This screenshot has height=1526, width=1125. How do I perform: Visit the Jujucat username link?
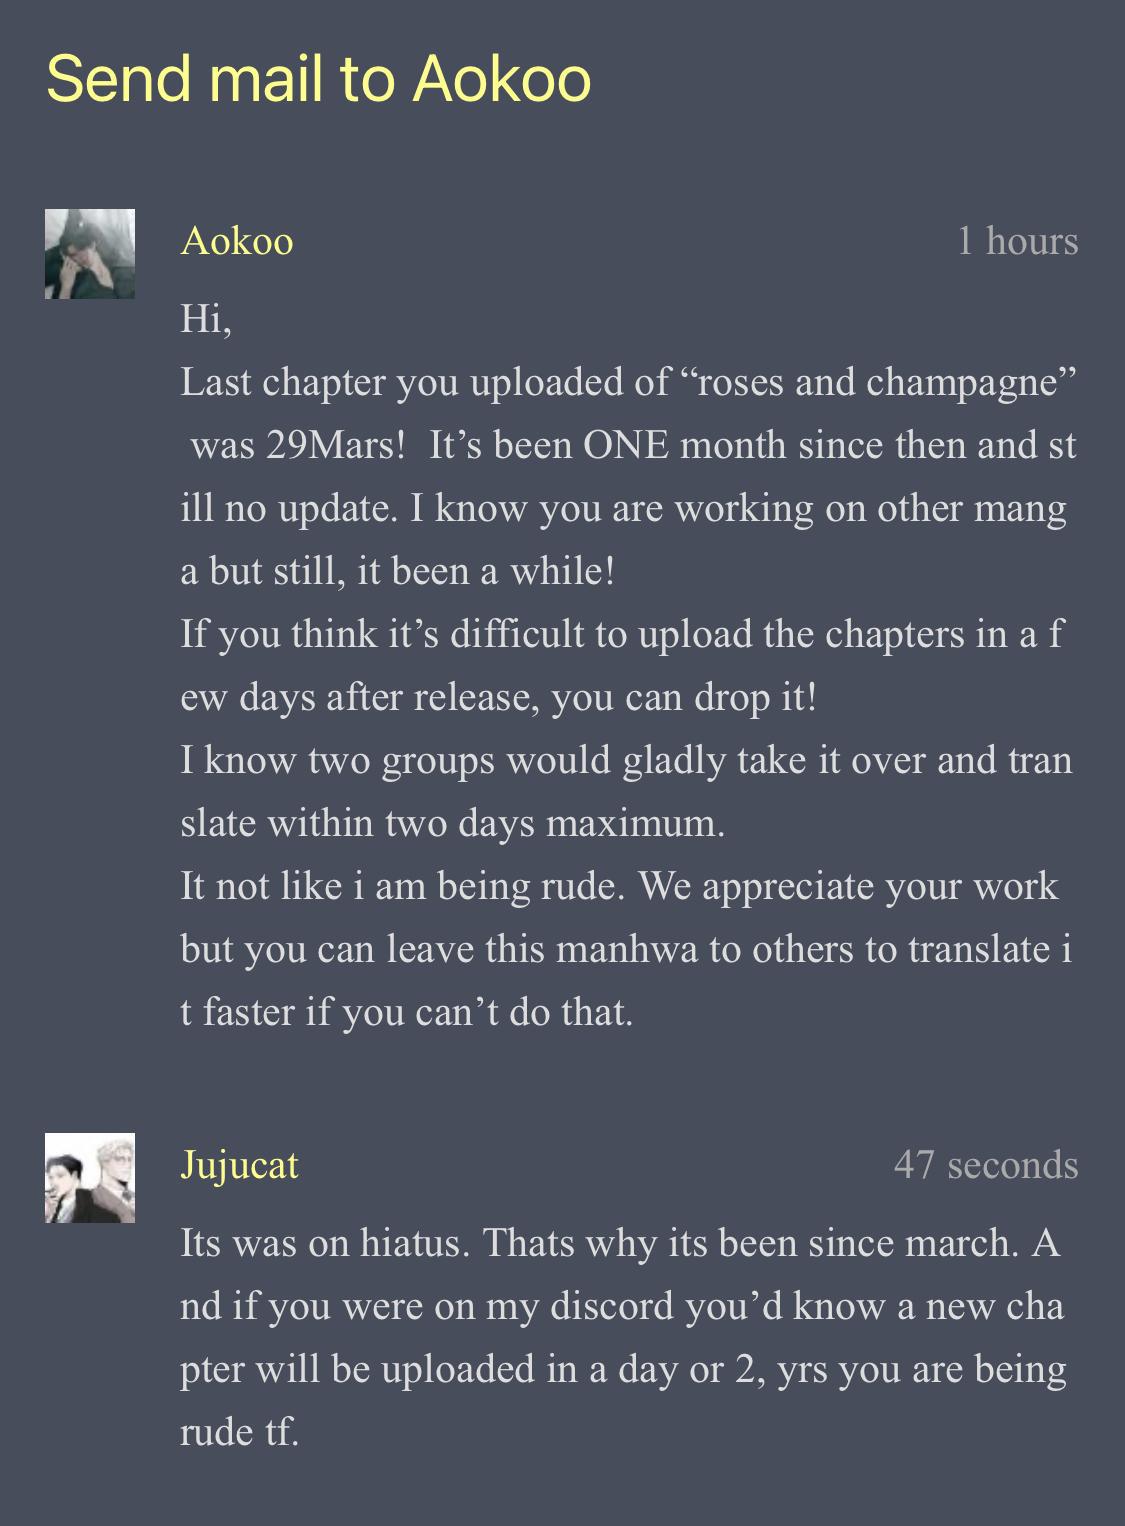[x=239, y=1165]
